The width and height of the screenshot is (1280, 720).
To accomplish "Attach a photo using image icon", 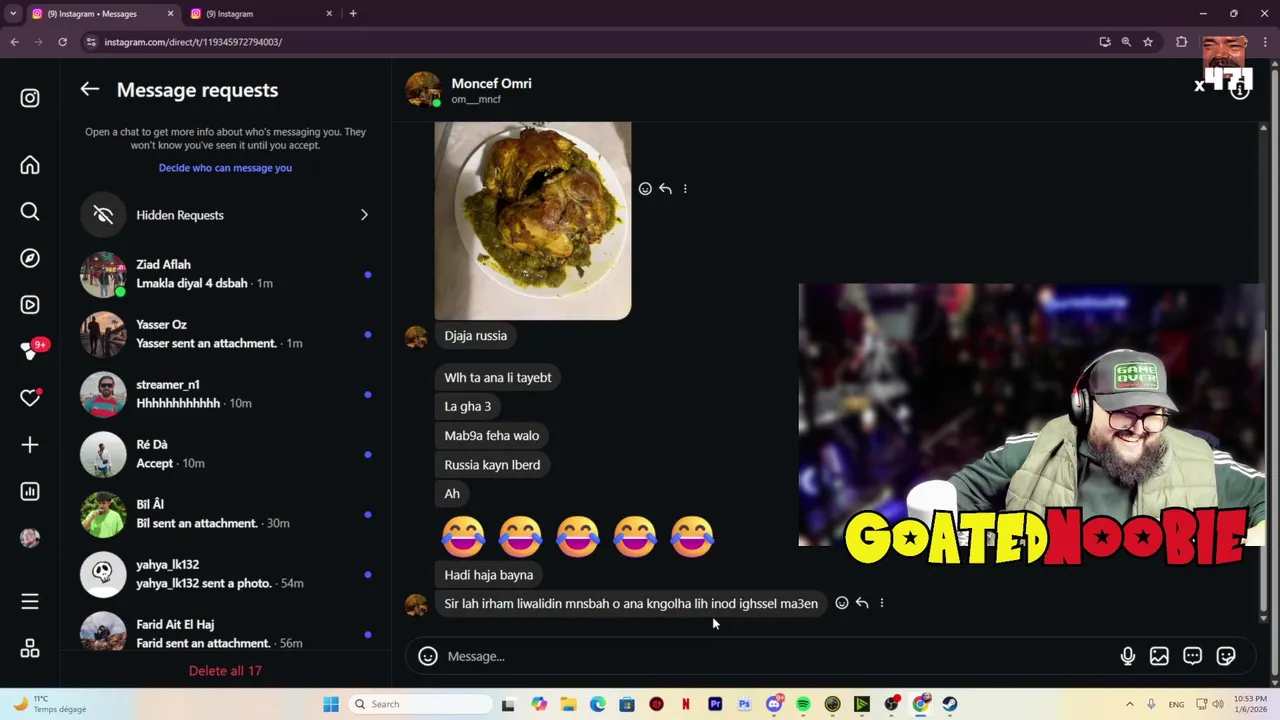I will [x=1159, y=656].
